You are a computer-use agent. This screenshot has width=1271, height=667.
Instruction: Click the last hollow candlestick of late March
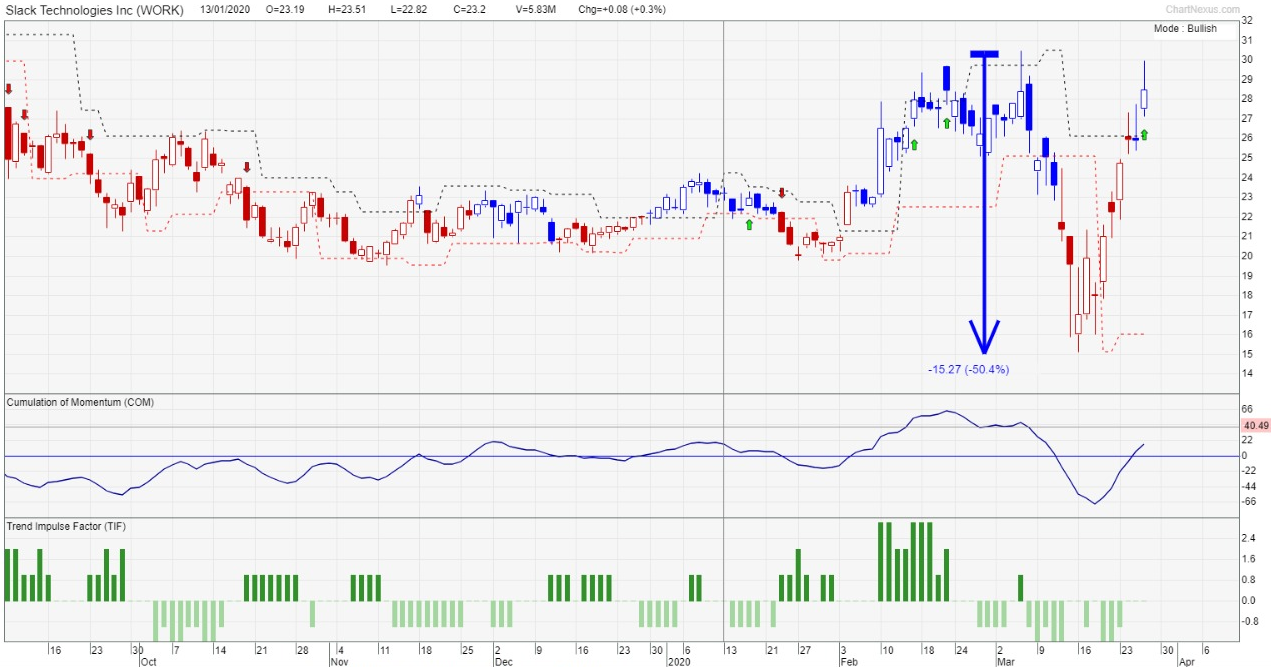[x=1144, y=97]
